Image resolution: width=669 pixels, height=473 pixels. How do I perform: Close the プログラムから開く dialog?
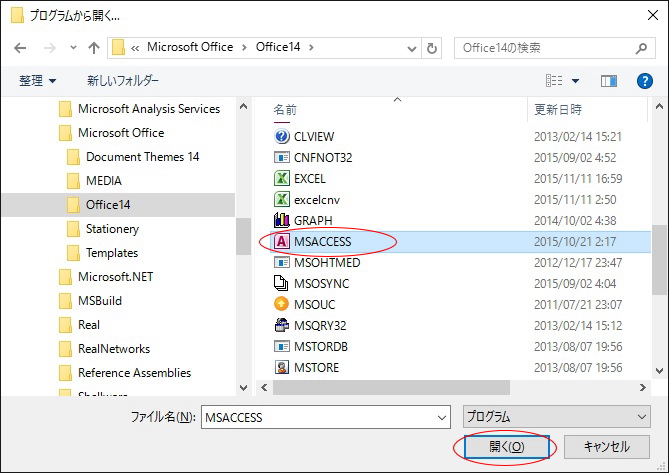click(x=653, y=15)
